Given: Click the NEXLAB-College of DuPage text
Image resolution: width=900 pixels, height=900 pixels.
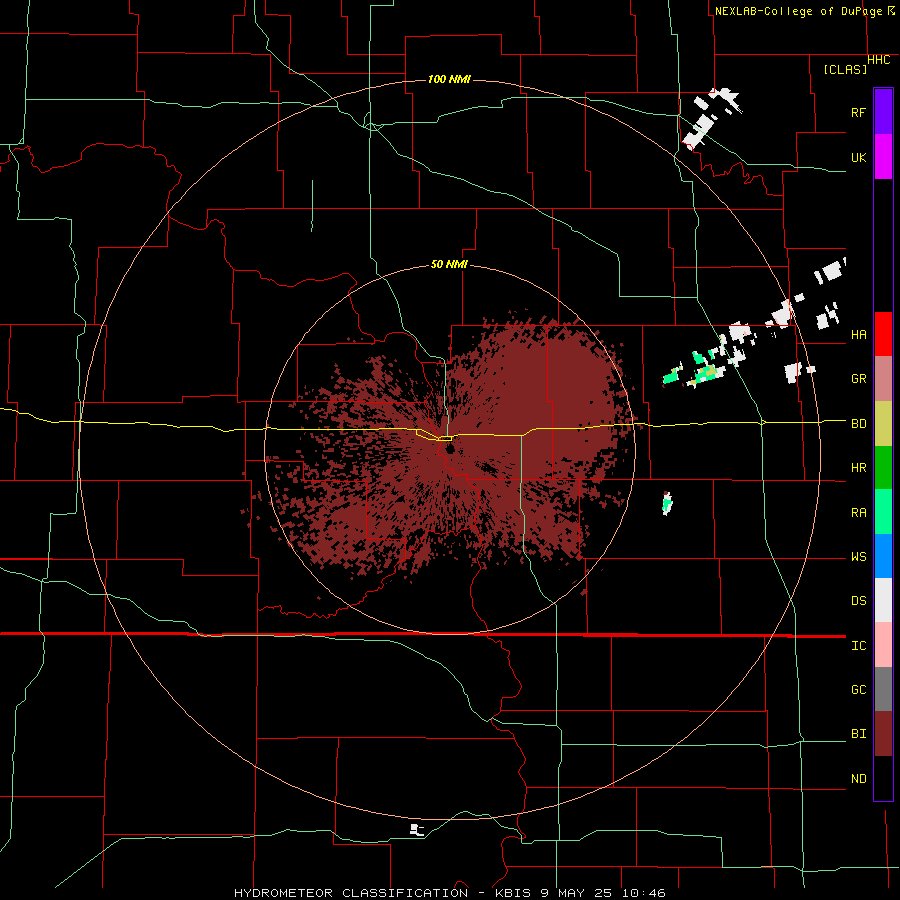Looking at the screenshot, I should pyautogui.click(x=798, y=11).
